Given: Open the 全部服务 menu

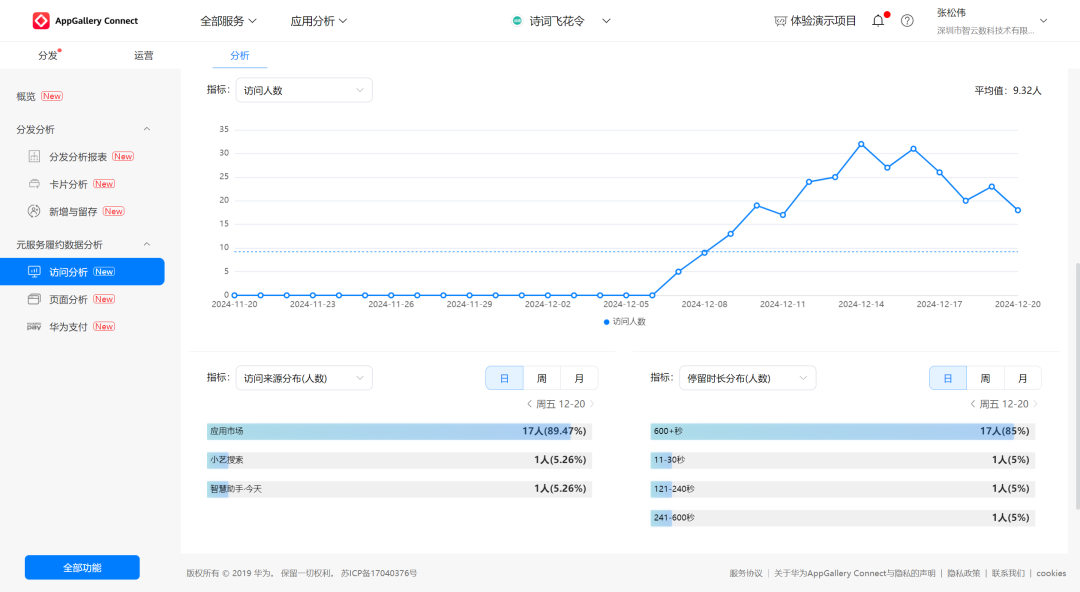Looking at the screenshot, I should point(228,21).
